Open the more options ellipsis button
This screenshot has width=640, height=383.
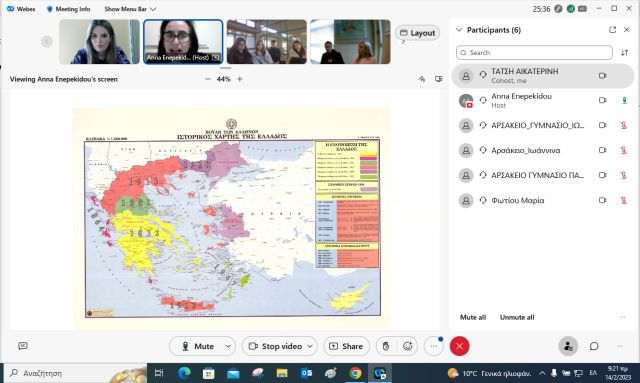[434, 346]
